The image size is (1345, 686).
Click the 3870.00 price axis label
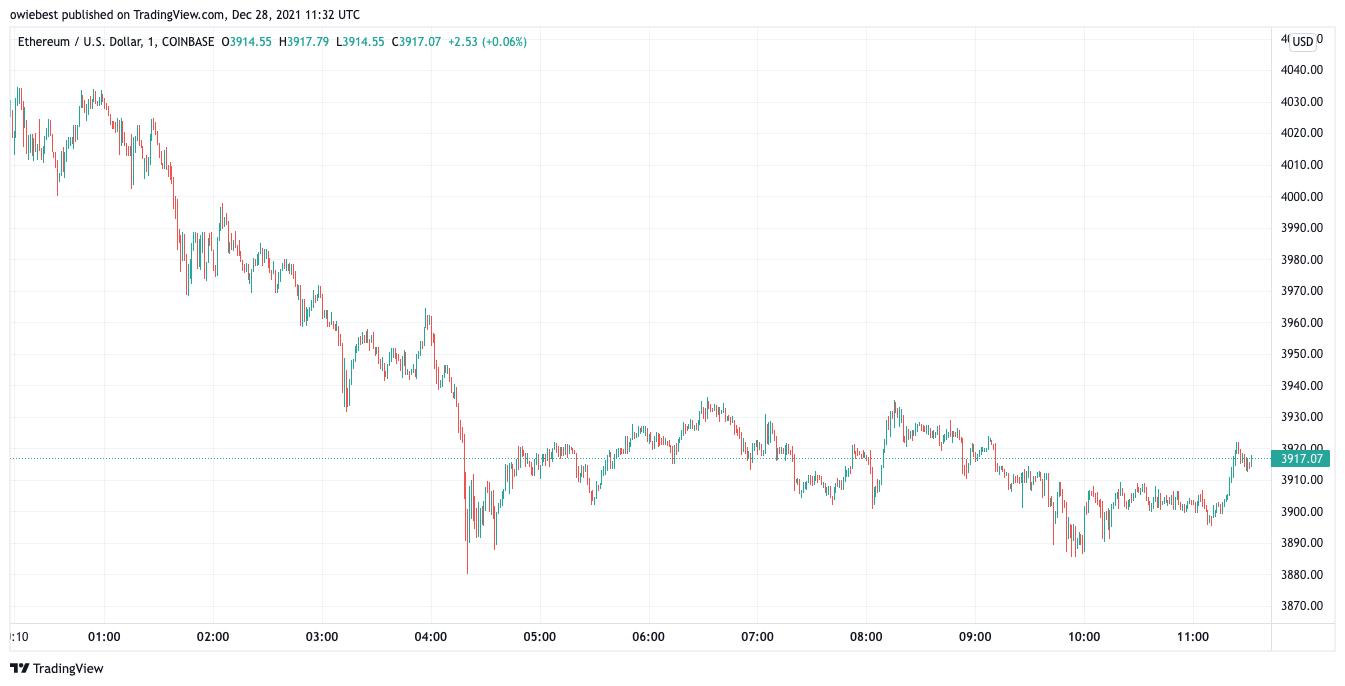(1302, 606)
